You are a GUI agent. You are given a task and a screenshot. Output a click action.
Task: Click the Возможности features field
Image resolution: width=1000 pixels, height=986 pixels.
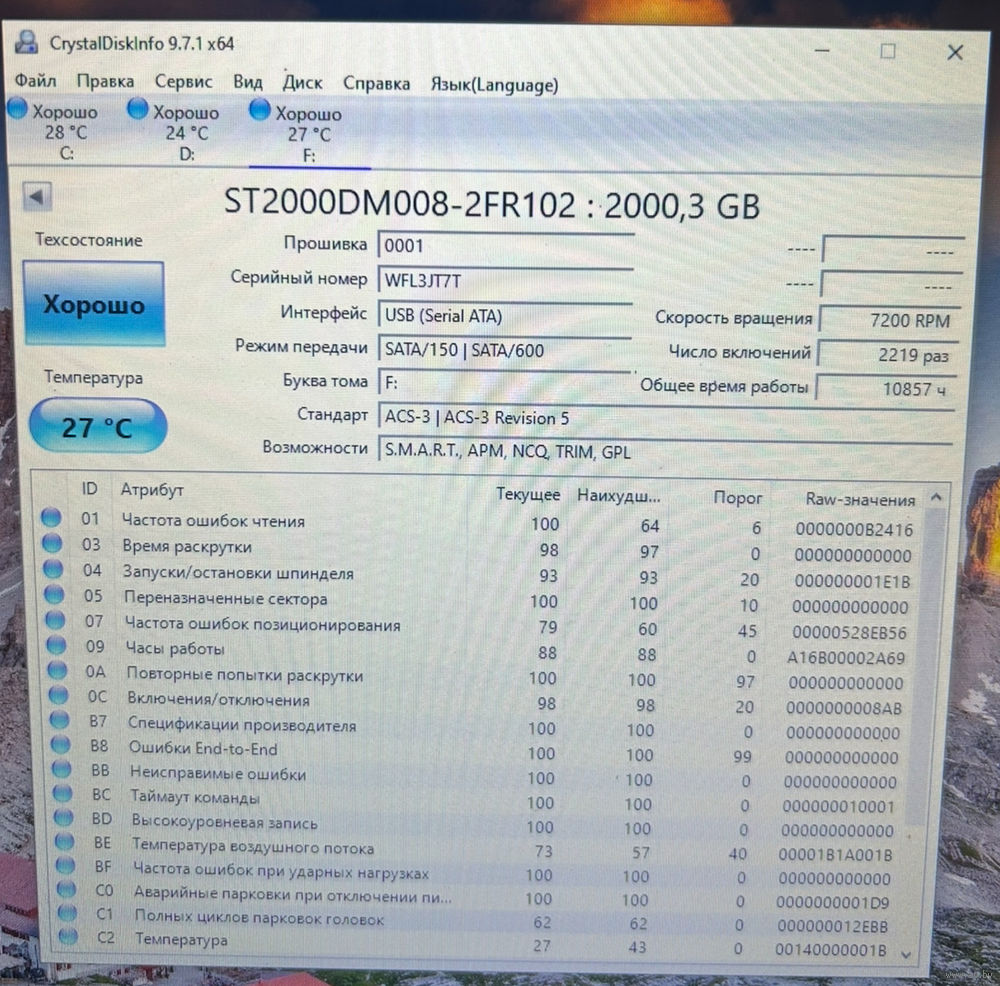pyautogui.click(x=665, y=452)
